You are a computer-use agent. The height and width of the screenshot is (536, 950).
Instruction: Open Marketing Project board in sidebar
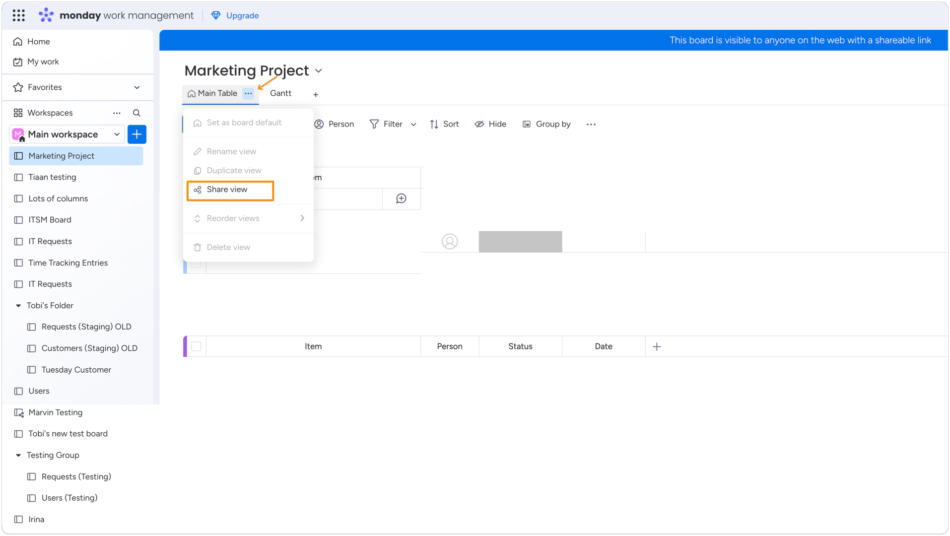(76, 156)
